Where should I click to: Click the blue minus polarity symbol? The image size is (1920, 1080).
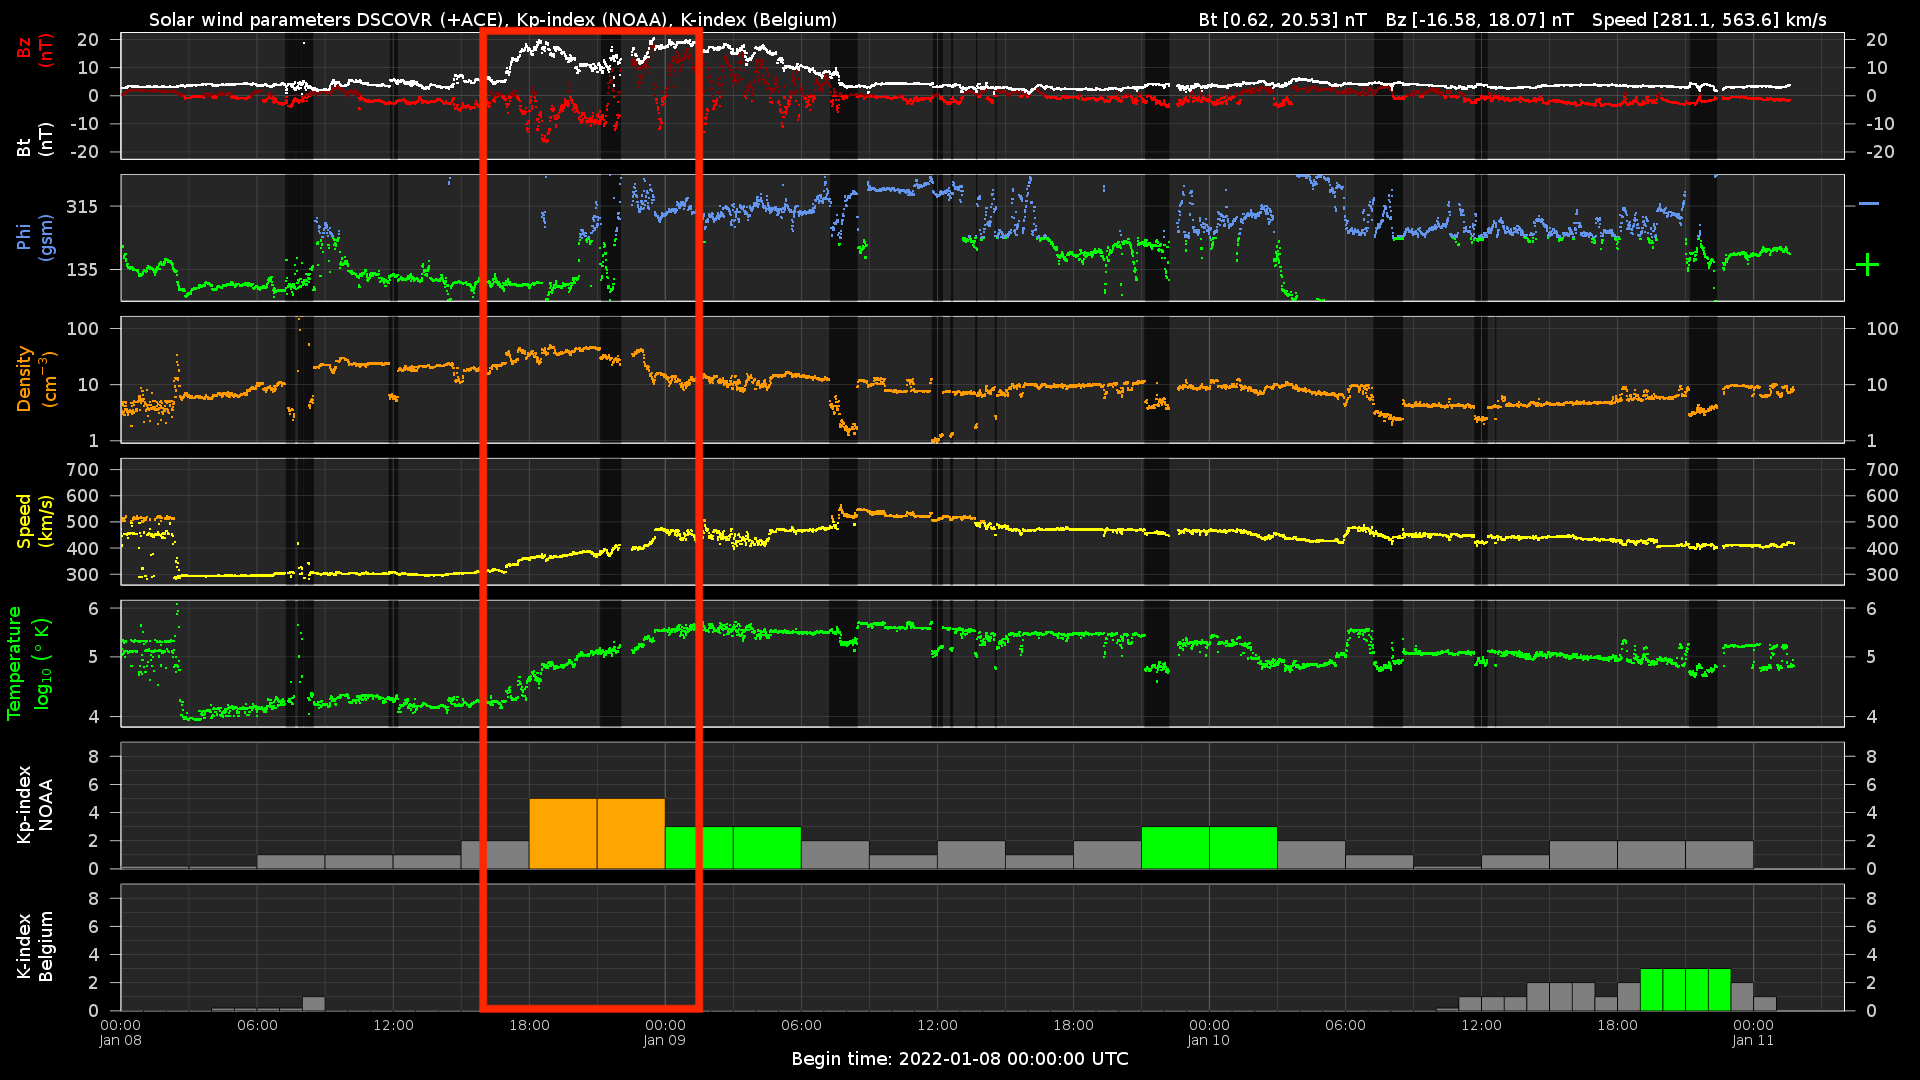pos(1868,204)
